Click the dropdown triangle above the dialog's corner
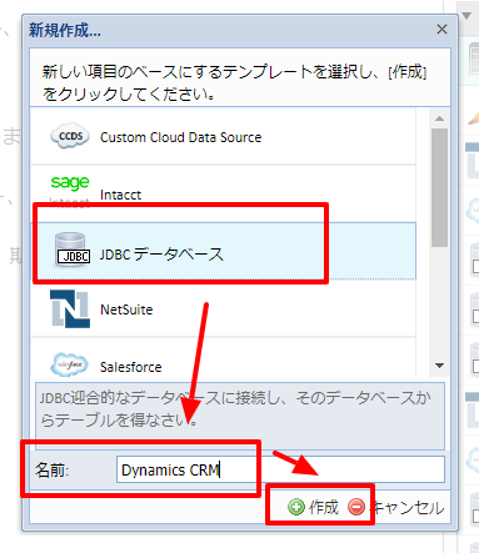Screen dimensions: 480x554 467,15
